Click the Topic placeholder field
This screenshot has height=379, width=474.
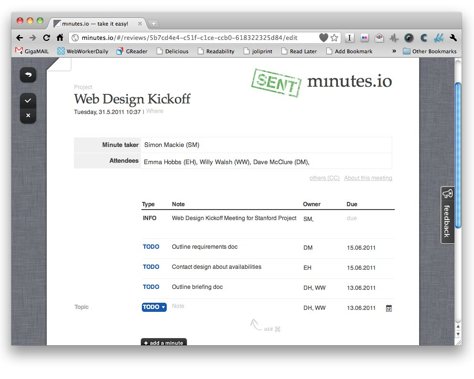(x=82, y=307)
